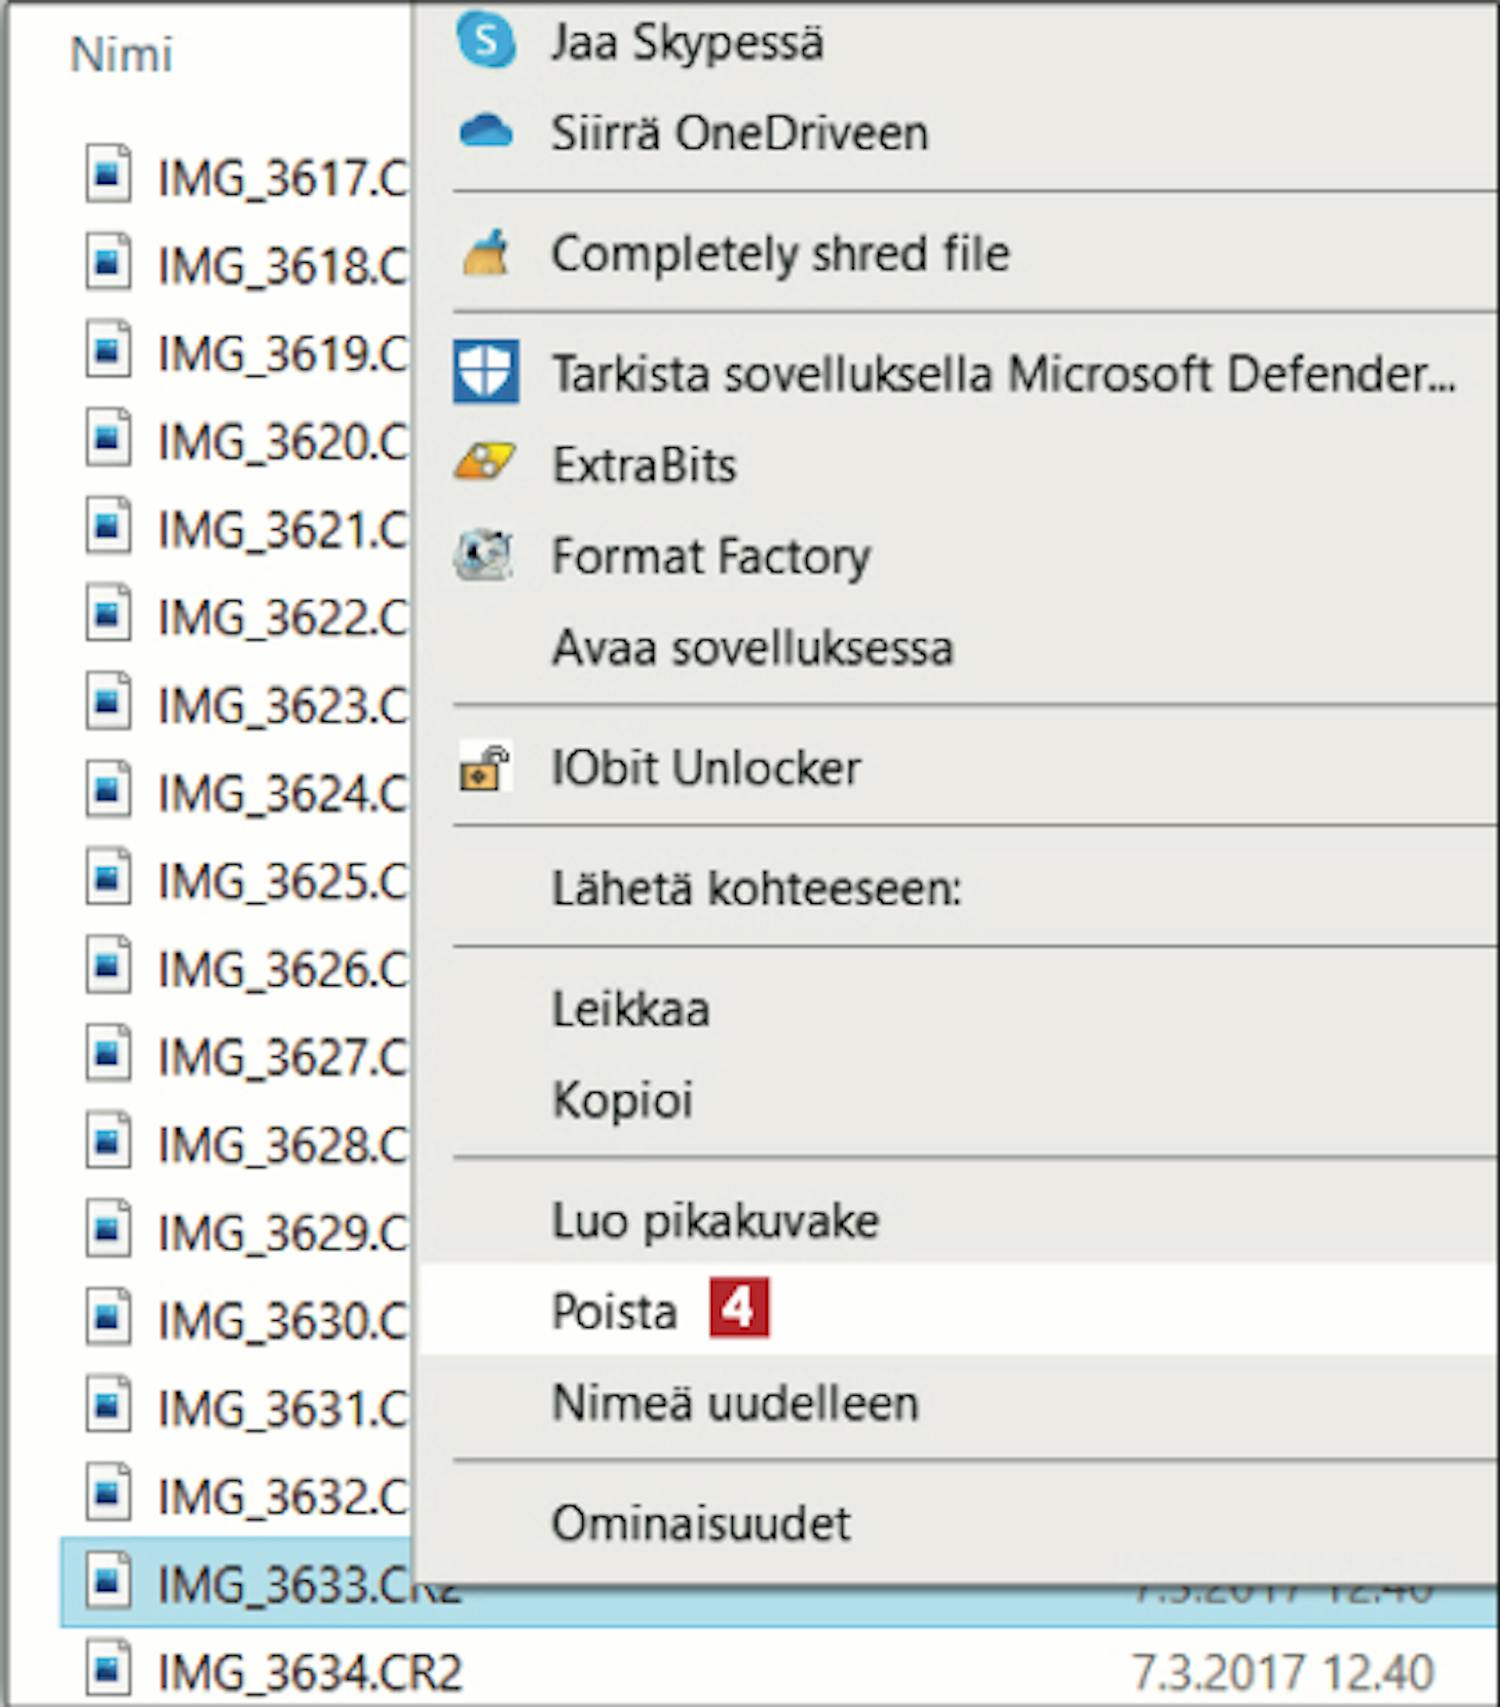Click file icon of IMG_3619
Viewport: 1500px width, 1707px height.
point(108,350)
